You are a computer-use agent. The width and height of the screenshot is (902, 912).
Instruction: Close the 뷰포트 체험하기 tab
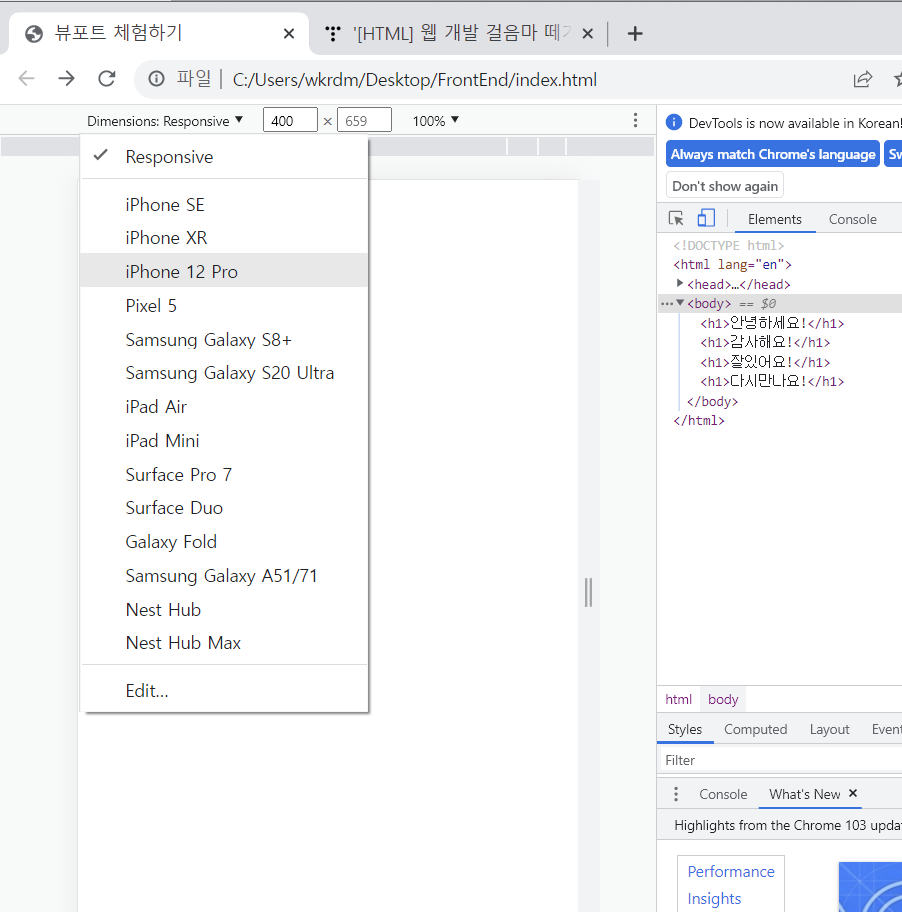click(x=288, y=34)
